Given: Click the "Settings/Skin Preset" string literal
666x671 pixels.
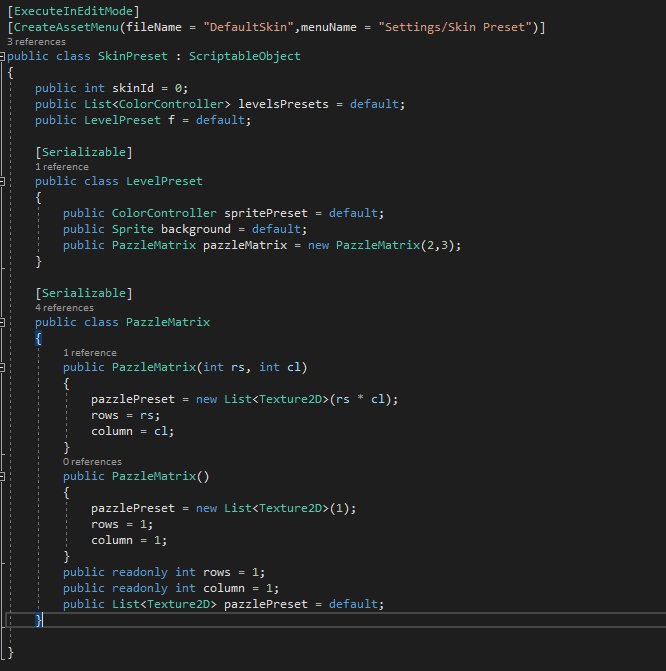Looking at the screenshot, I should 455,27.
